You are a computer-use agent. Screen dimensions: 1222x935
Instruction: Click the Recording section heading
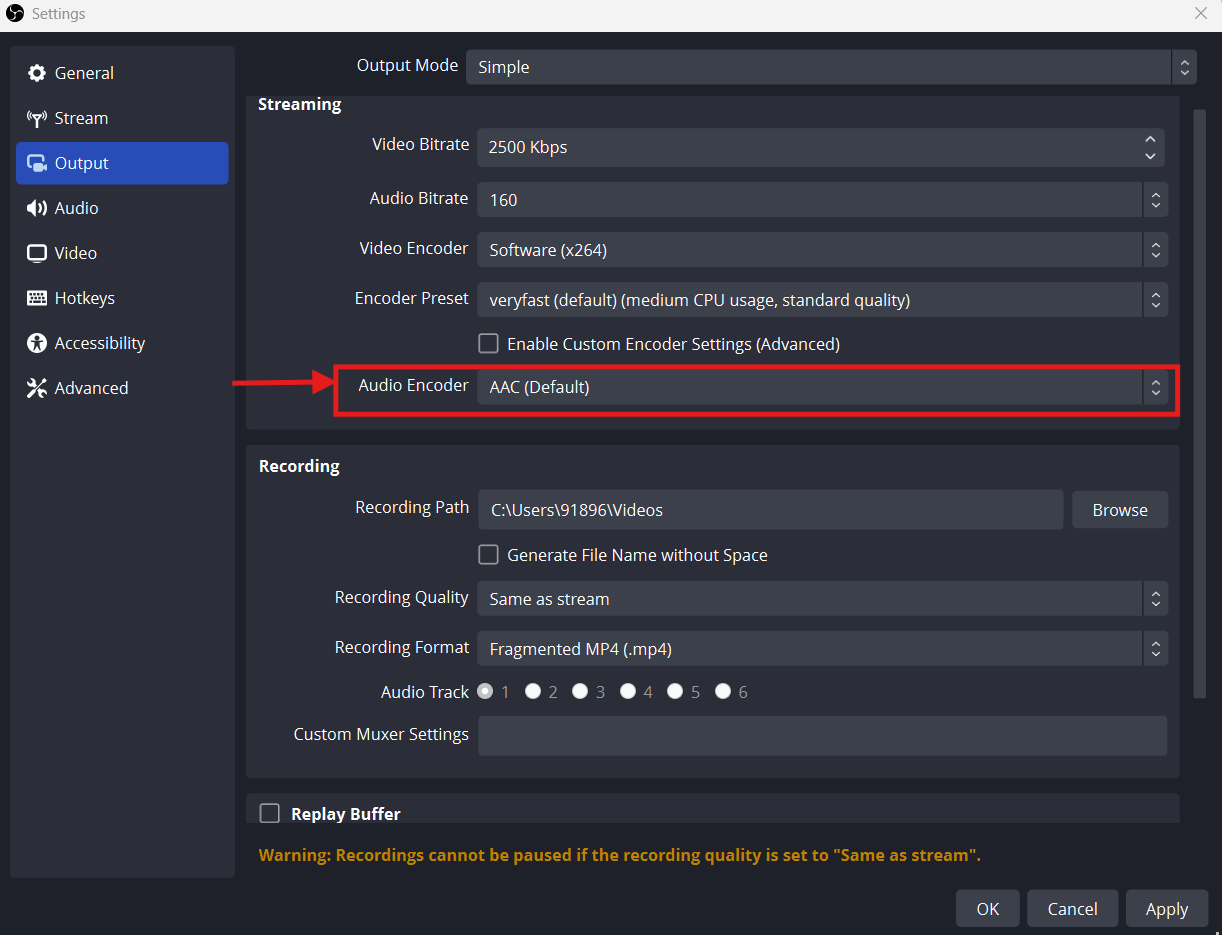(299, 466)
